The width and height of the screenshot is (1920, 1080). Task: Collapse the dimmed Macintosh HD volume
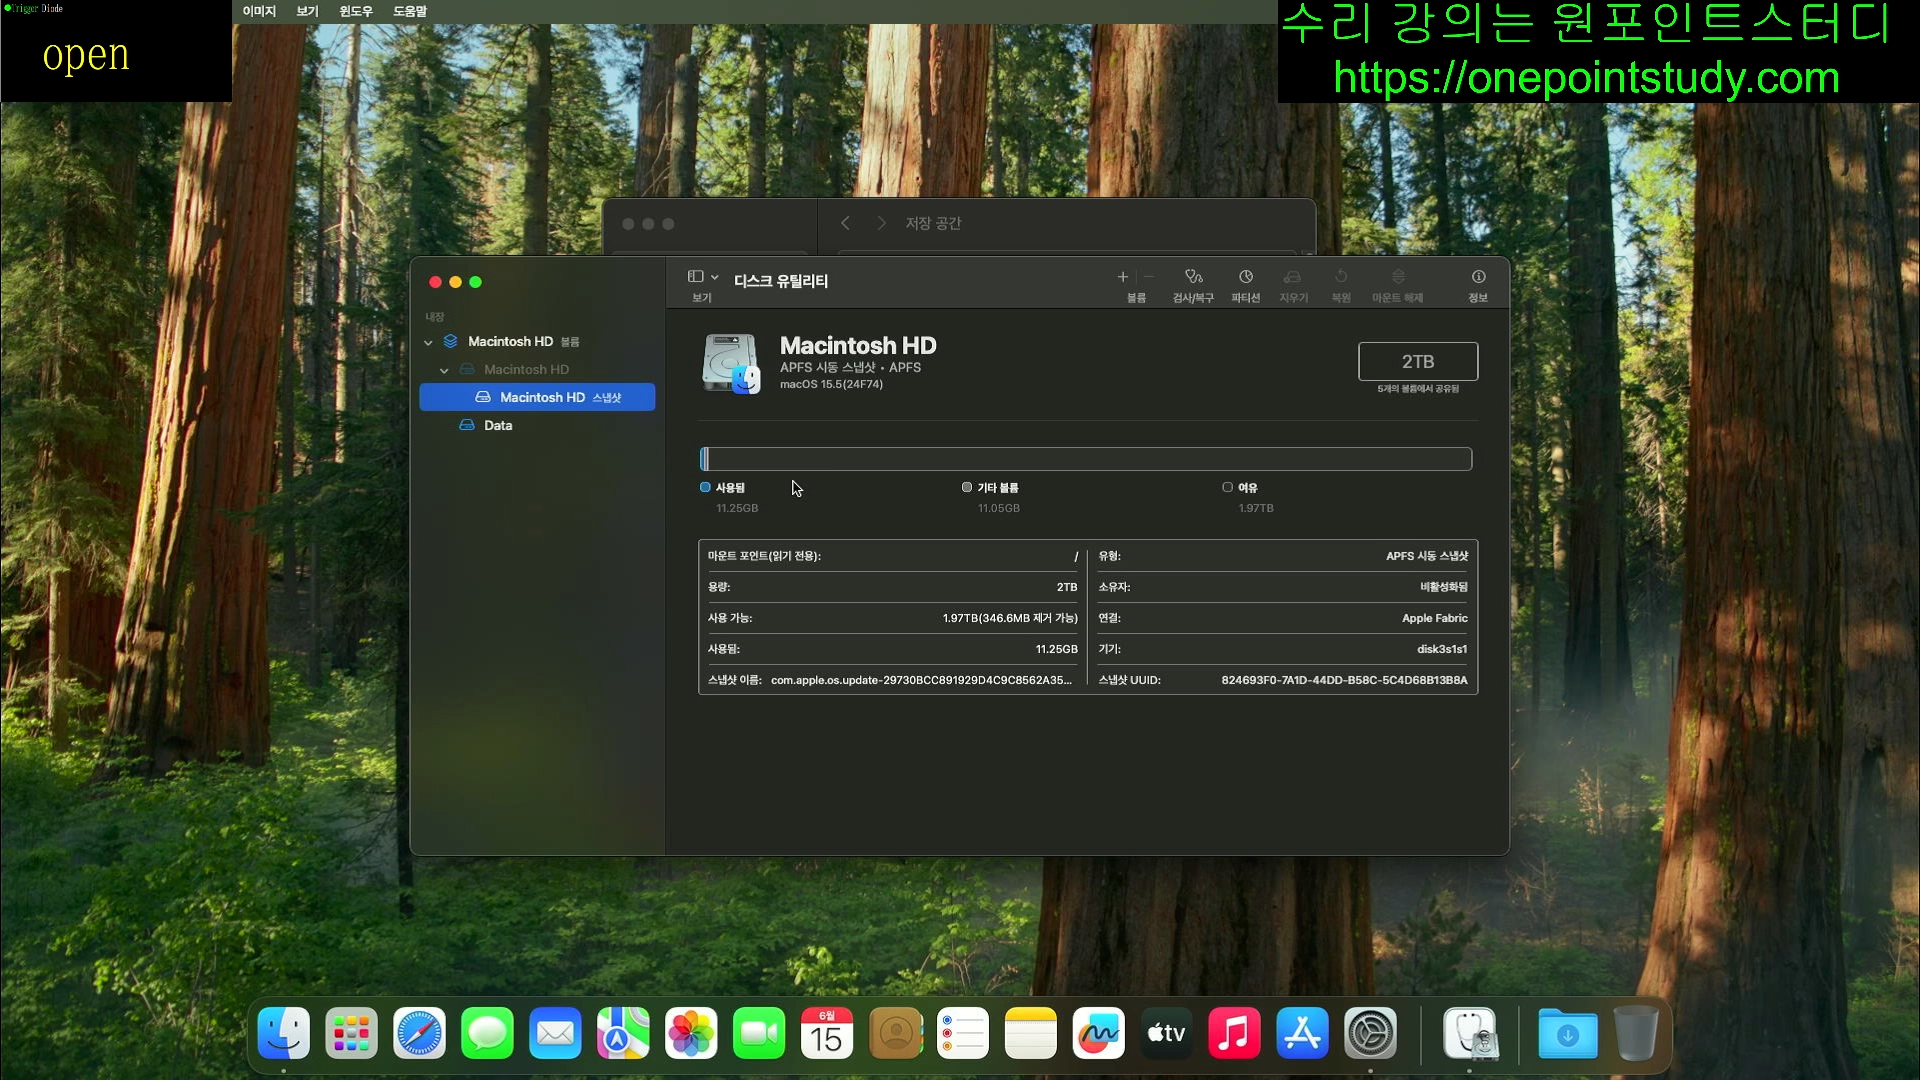(444, 370)
